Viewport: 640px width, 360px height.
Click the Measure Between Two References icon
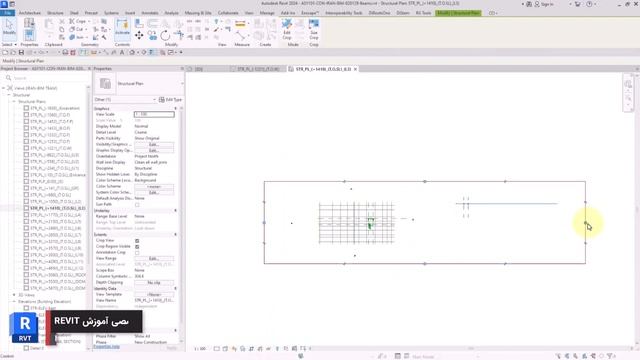240,36
